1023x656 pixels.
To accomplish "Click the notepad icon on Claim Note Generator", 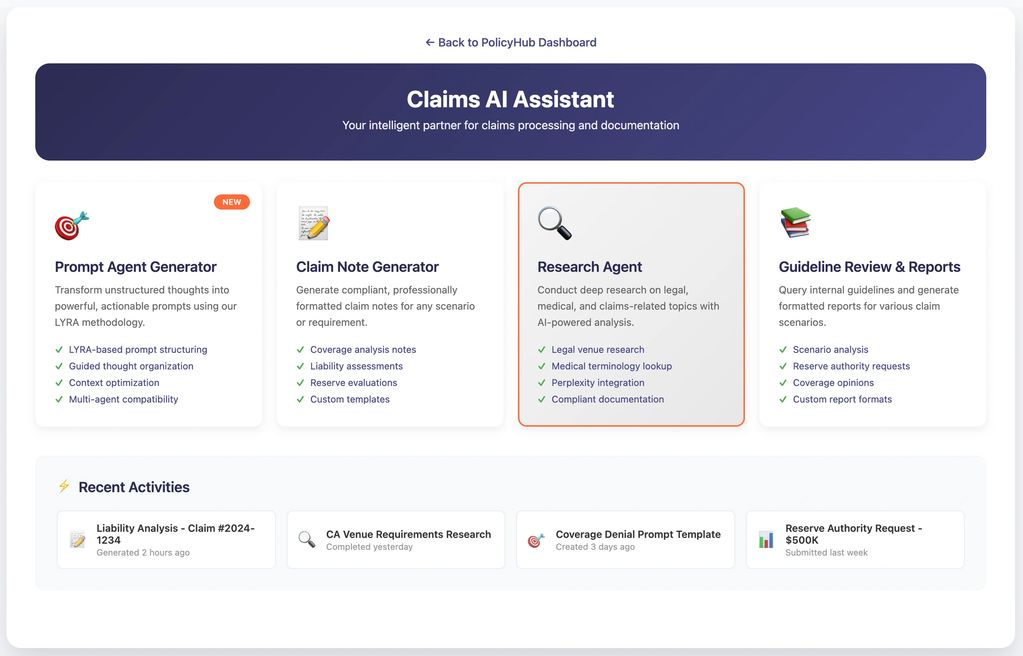I will click(313, 224).
